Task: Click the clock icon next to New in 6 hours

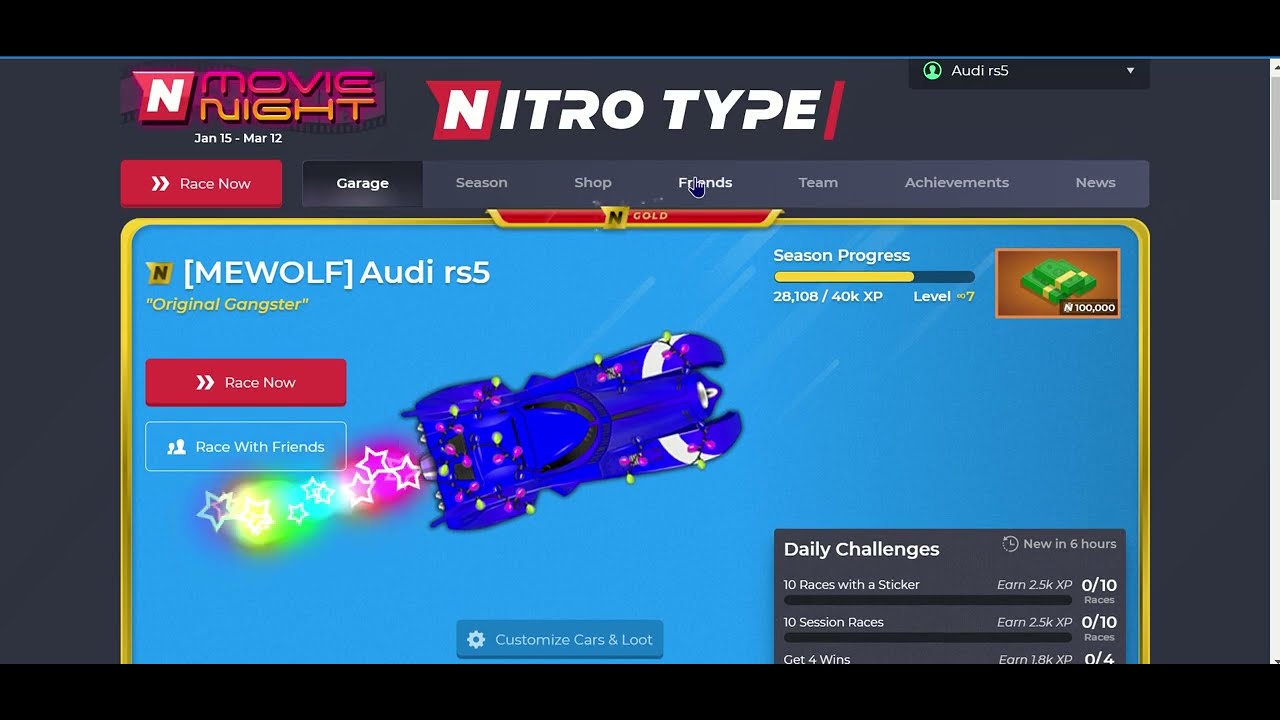Action: [1010, 544]
